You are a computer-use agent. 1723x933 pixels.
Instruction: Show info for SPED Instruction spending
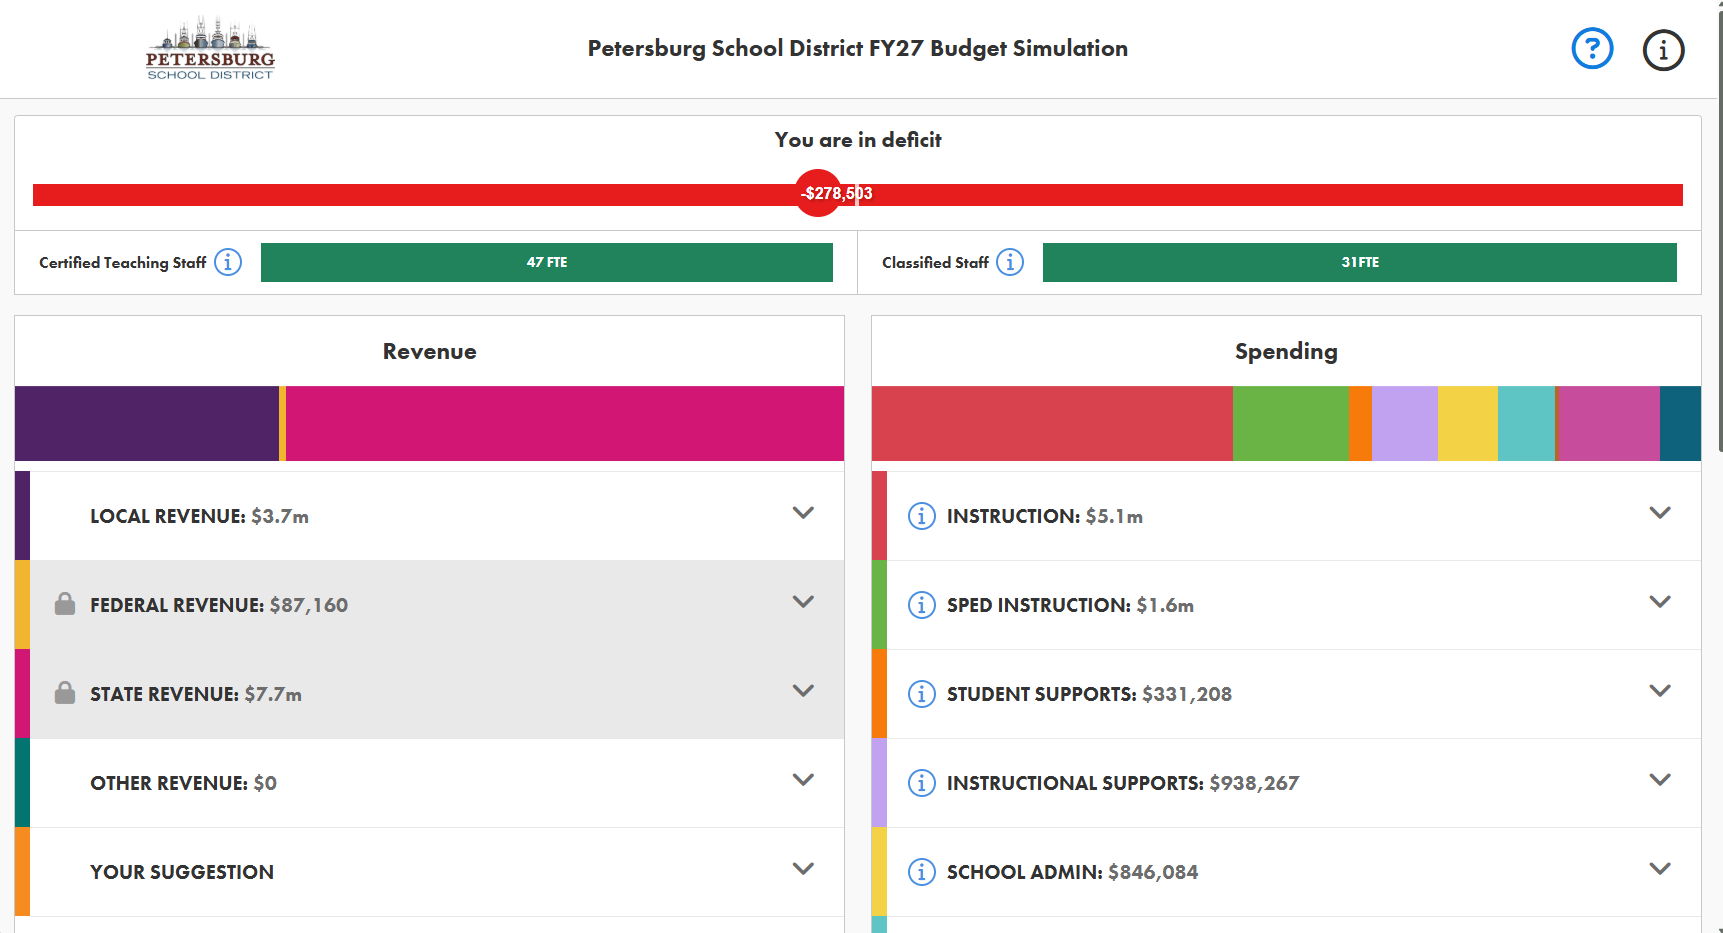point(921,605)
